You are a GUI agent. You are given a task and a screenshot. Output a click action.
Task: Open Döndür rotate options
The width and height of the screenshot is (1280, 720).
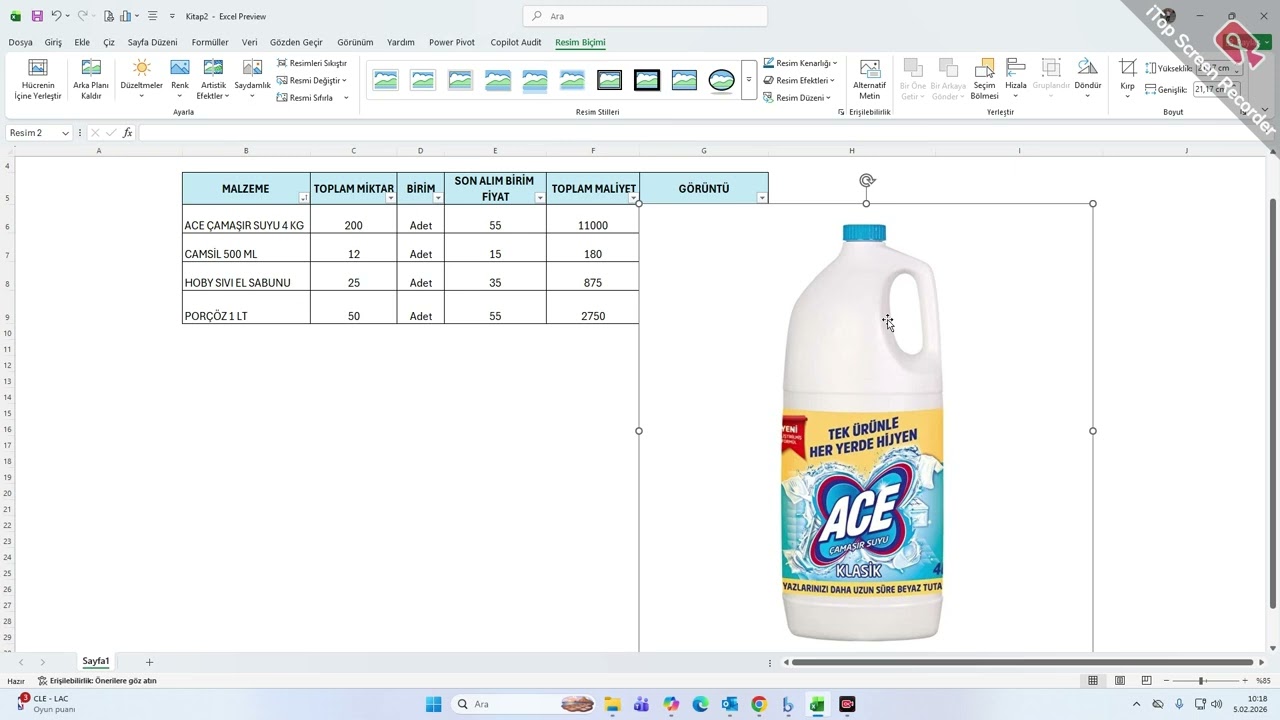coord(1088,80)
